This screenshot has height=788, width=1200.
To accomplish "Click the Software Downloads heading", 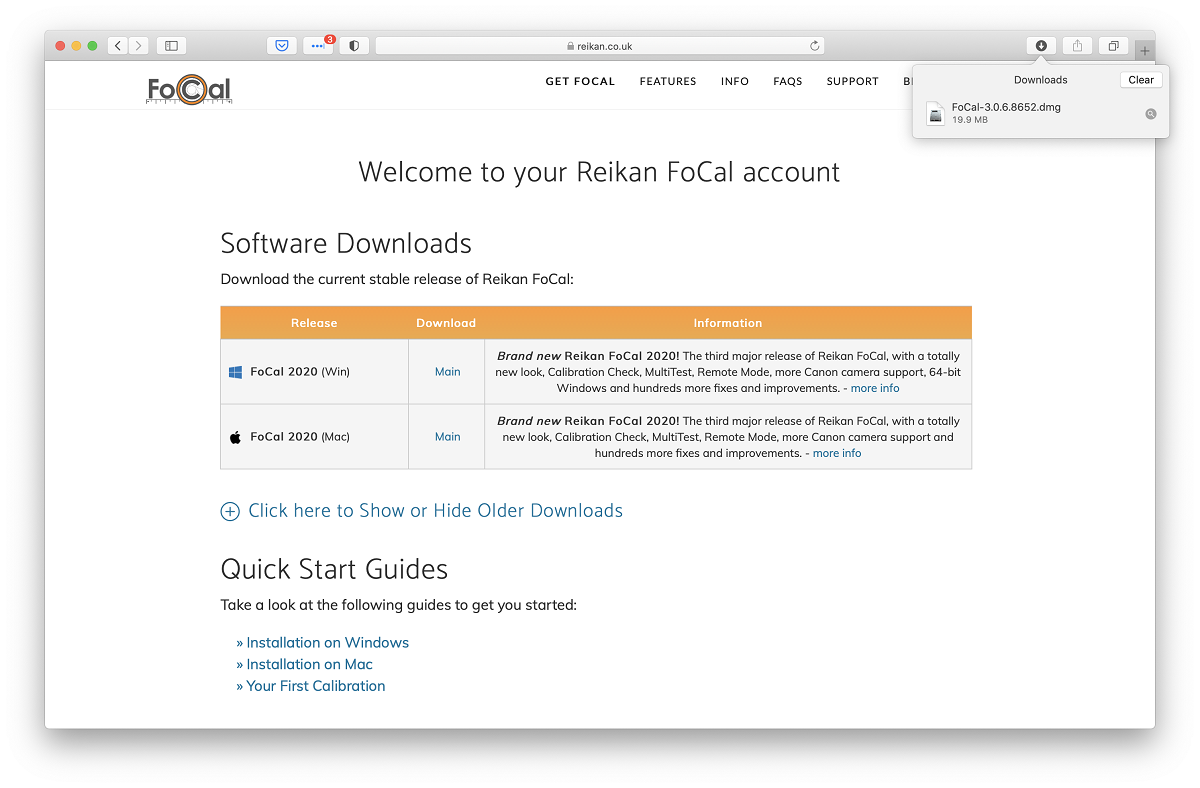I will coord(346,244).
